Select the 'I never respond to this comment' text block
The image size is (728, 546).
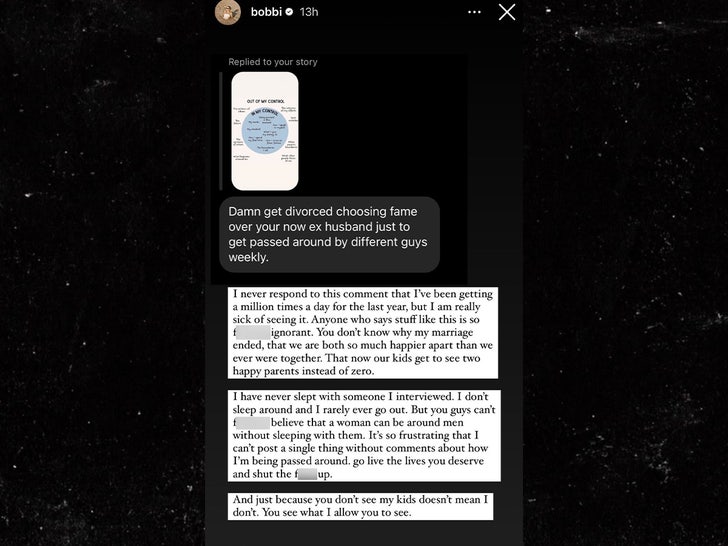coord(363,332)
